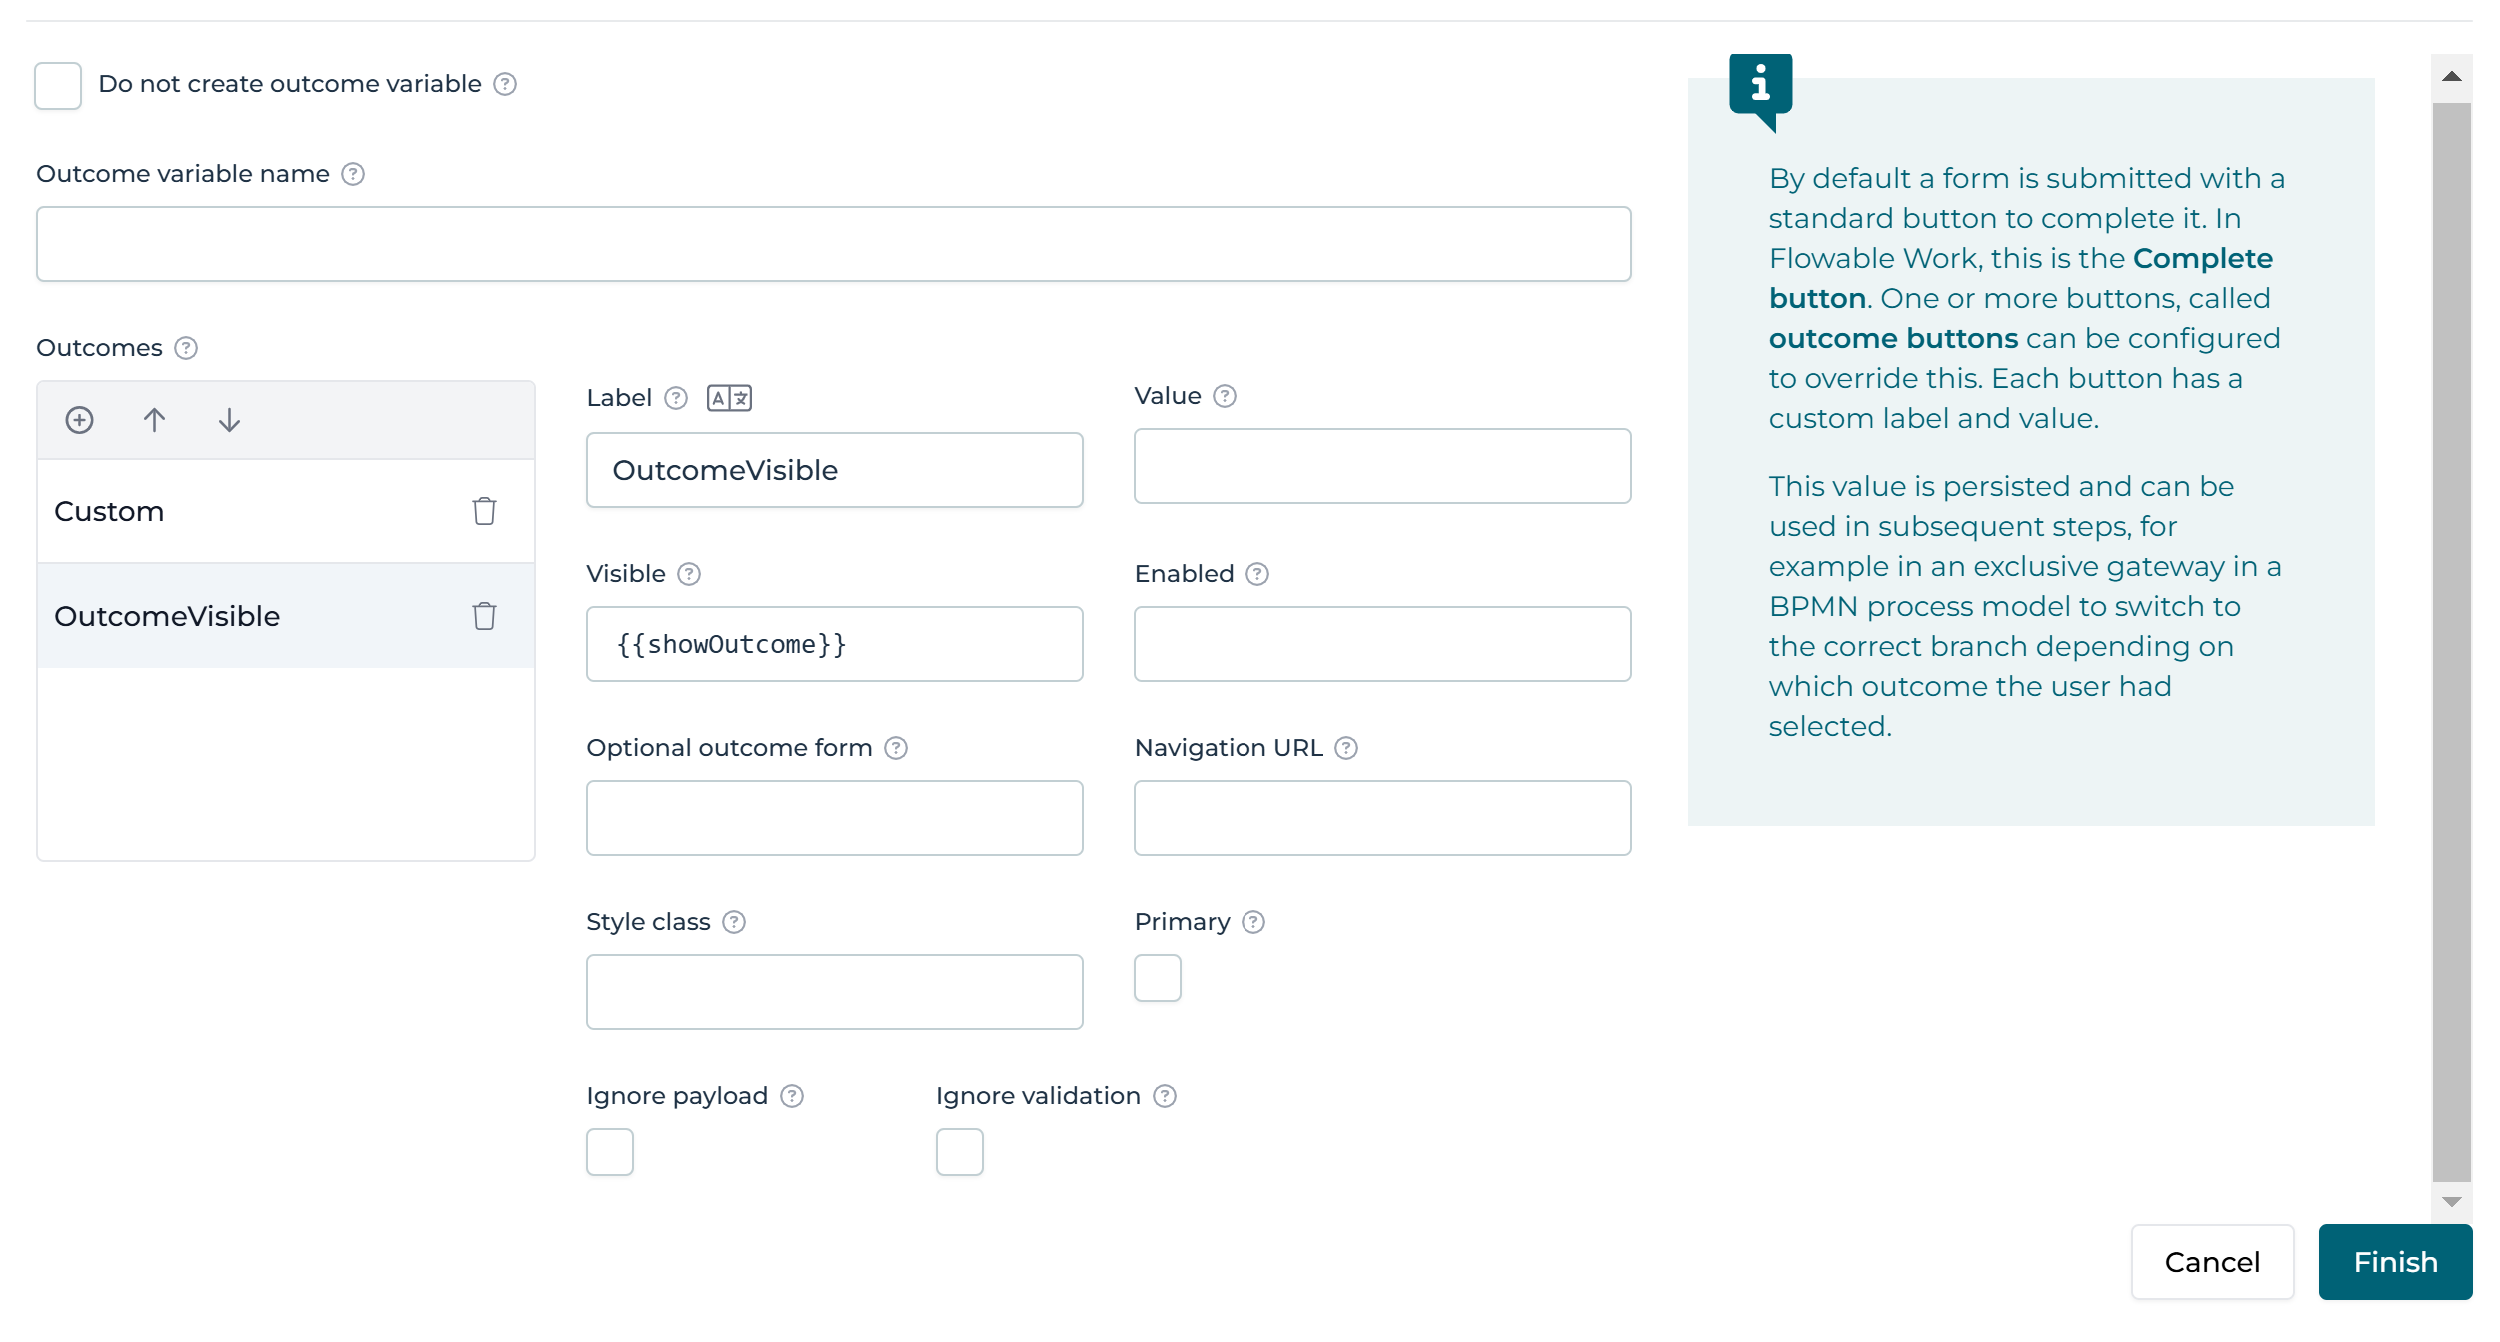2500x1342 pixels.
Task: Show help for Outcome variable name
Action: (353, 174)
